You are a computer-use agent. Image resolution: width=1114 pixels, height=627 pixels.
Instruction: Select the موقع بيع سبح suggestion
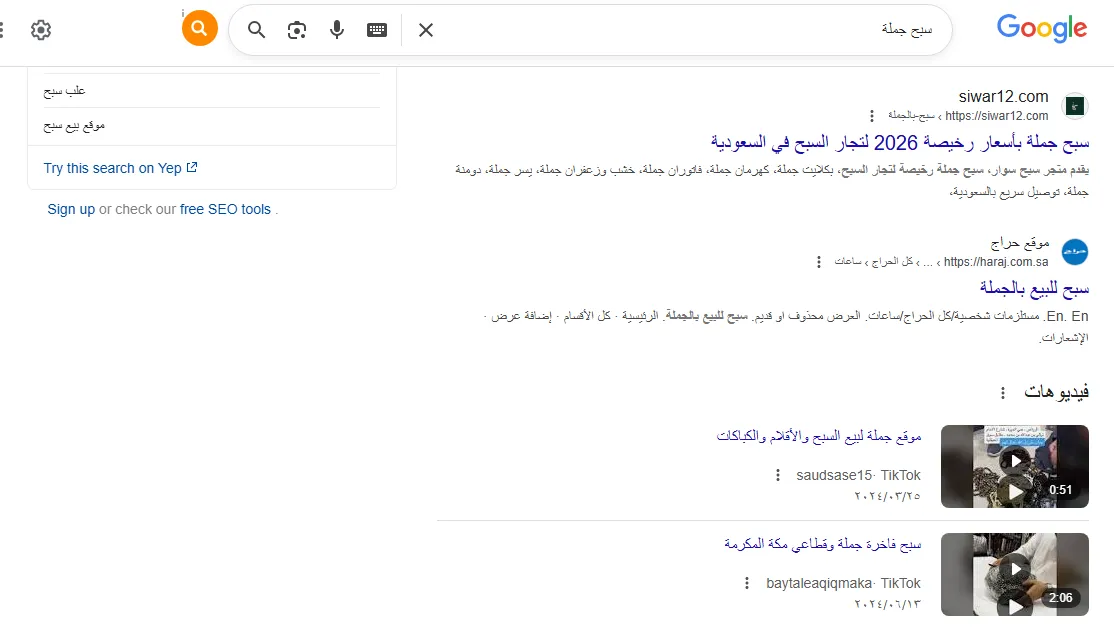[x=74, y=125]
